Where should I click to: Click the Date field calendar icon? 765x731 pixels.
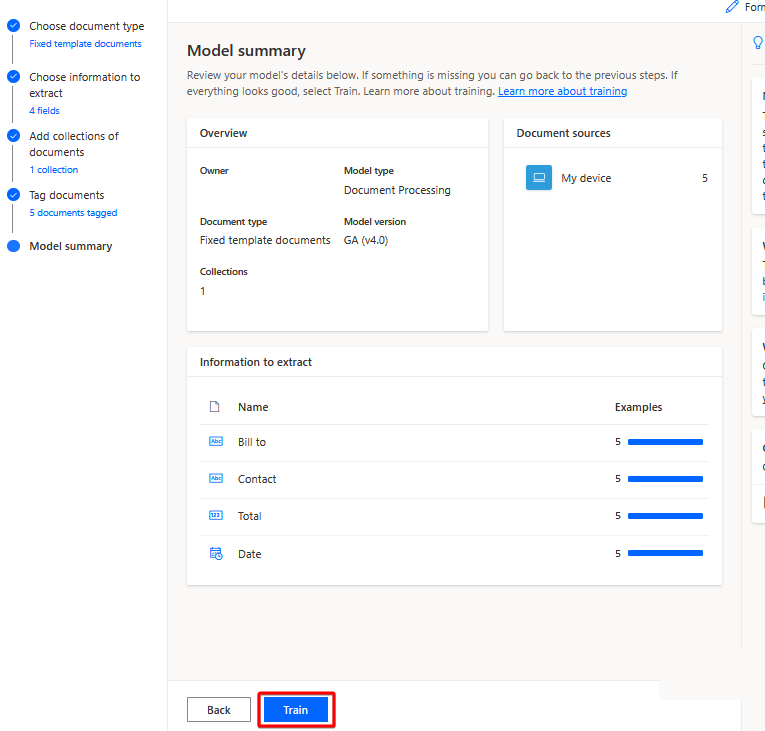pos(216,553)
